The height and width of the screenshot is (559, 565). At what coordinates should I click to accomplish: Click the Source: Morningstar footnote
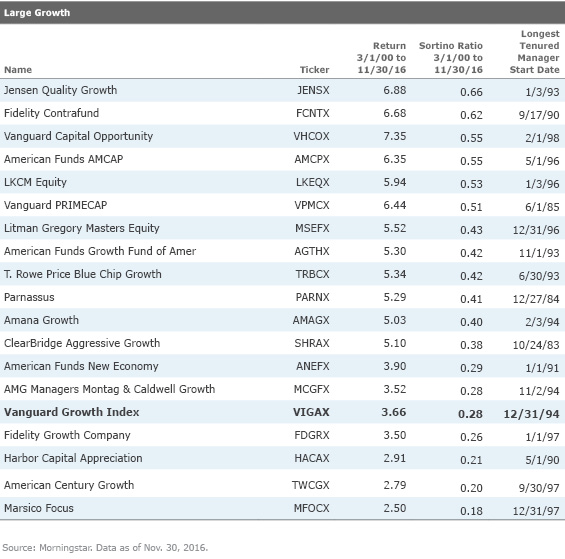click(x=105, y=548)
